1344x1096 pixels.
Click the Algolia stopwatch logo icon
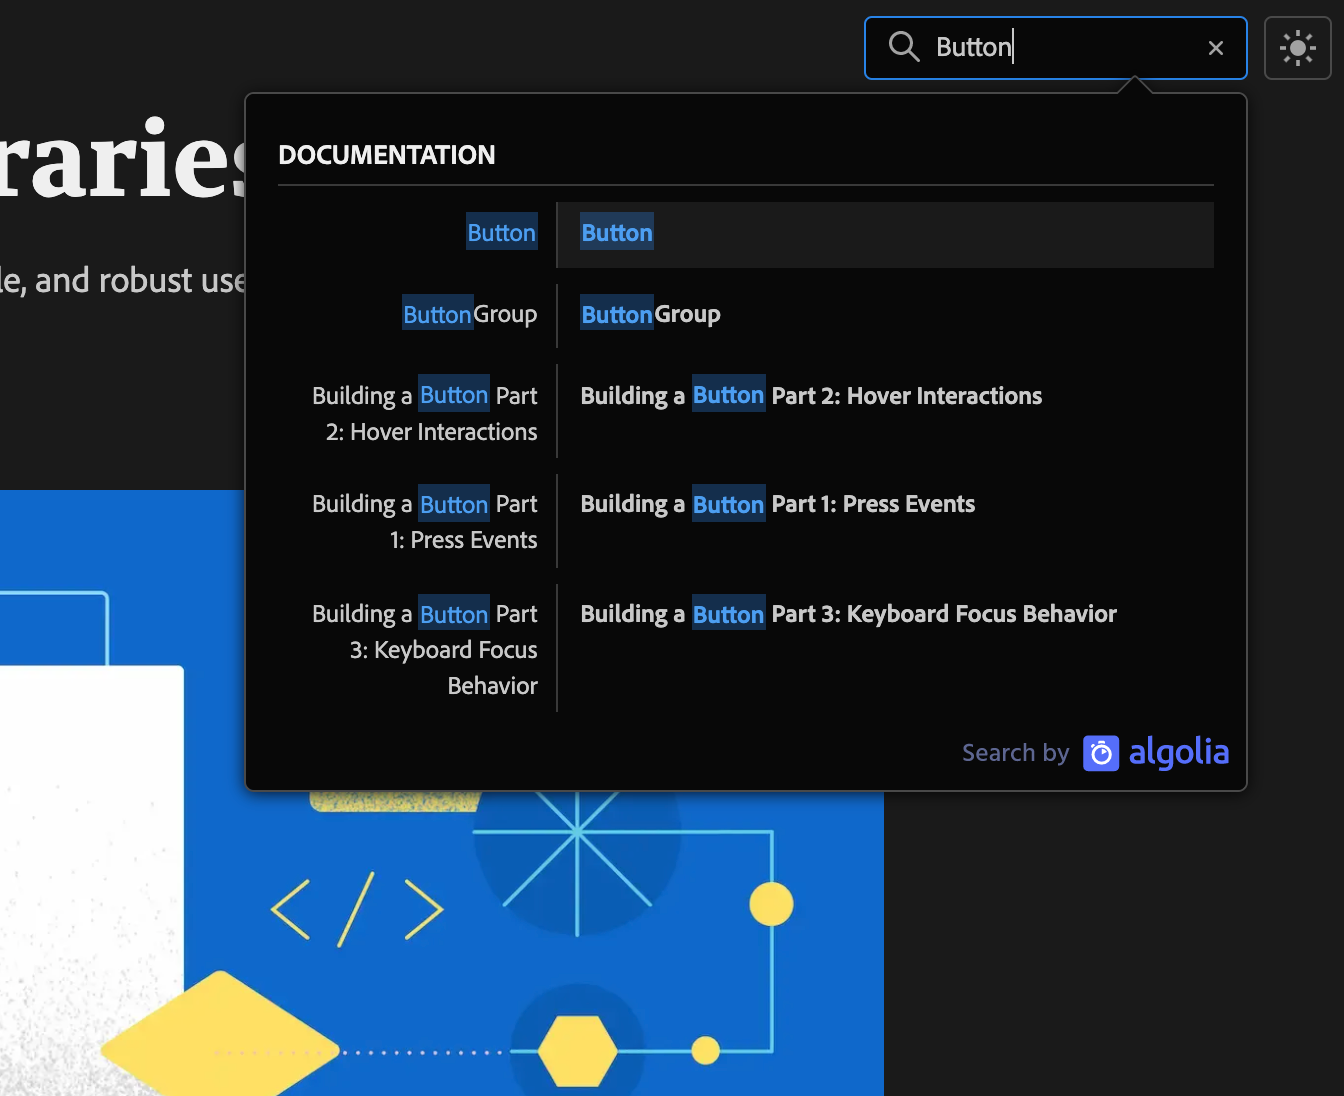point(1101,753)
